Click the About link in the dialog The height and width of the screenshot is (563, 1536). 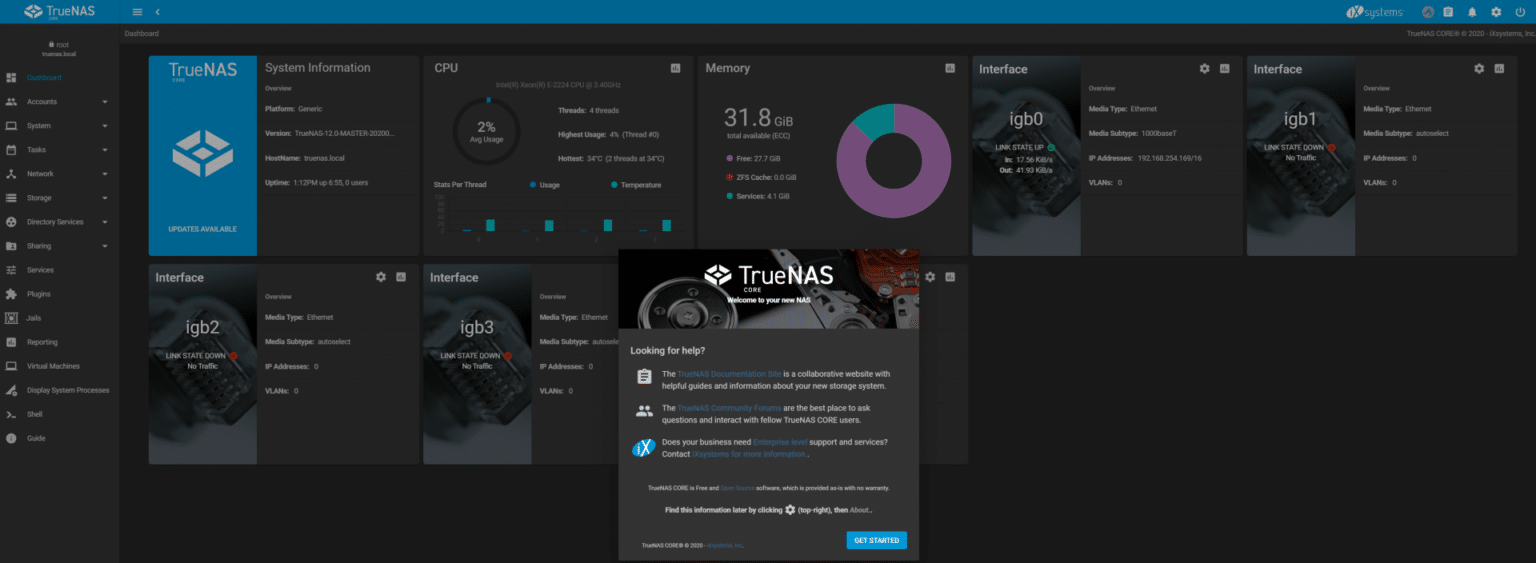(860, 510)
